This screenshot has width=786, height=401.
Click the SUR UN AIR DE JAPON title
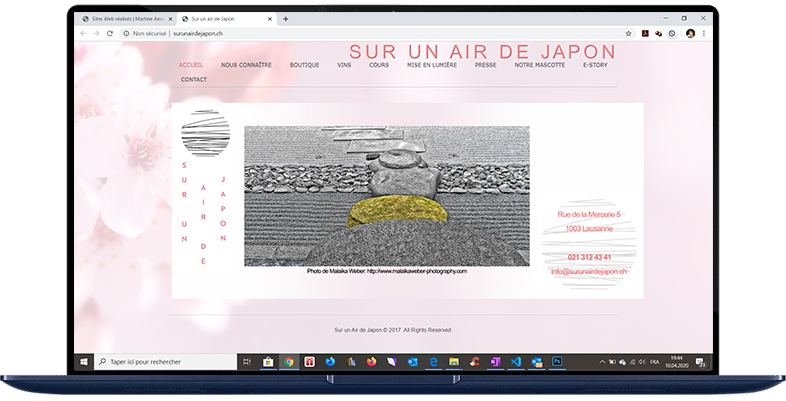point(483,52)
